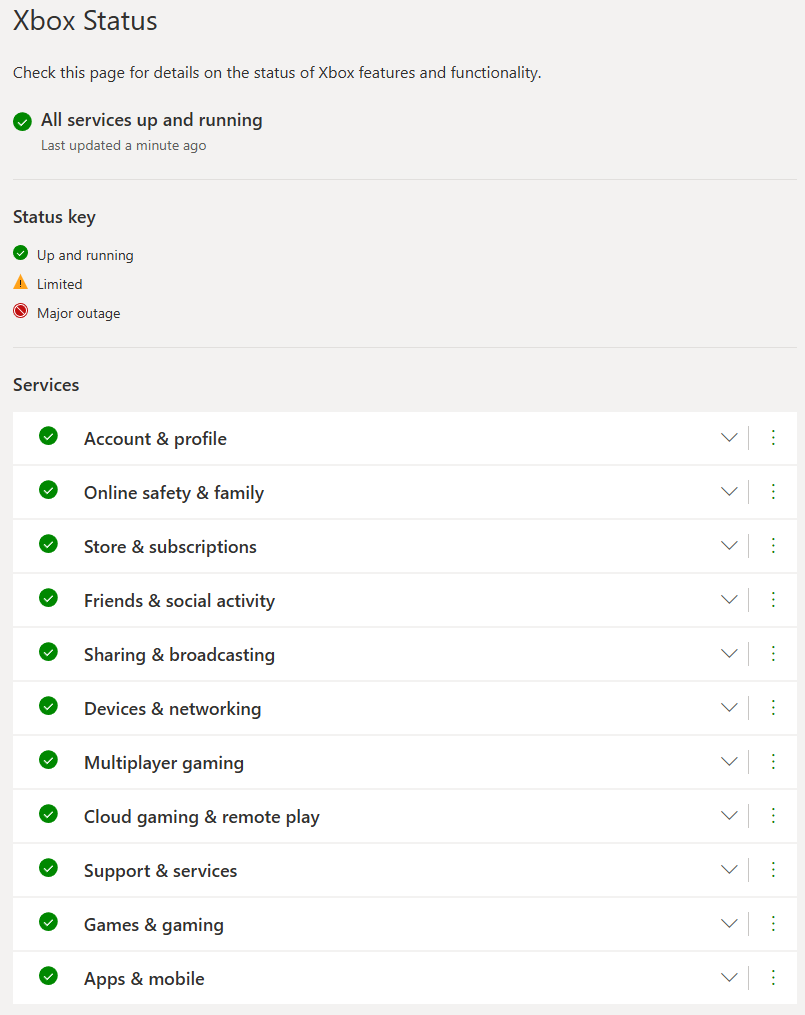
Task: Click the All services up and running status
Action: 151,120
